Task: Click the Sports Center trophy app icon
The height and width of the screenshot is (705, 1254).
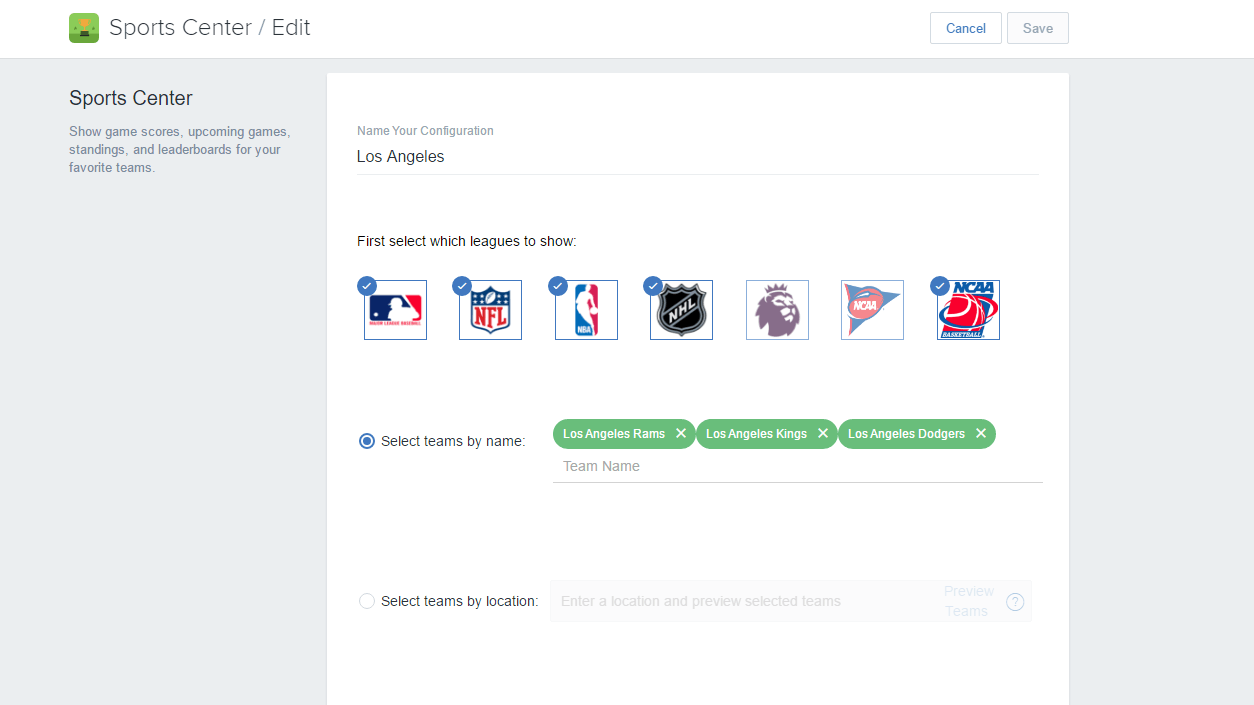Action: click(x=84, y=28)
